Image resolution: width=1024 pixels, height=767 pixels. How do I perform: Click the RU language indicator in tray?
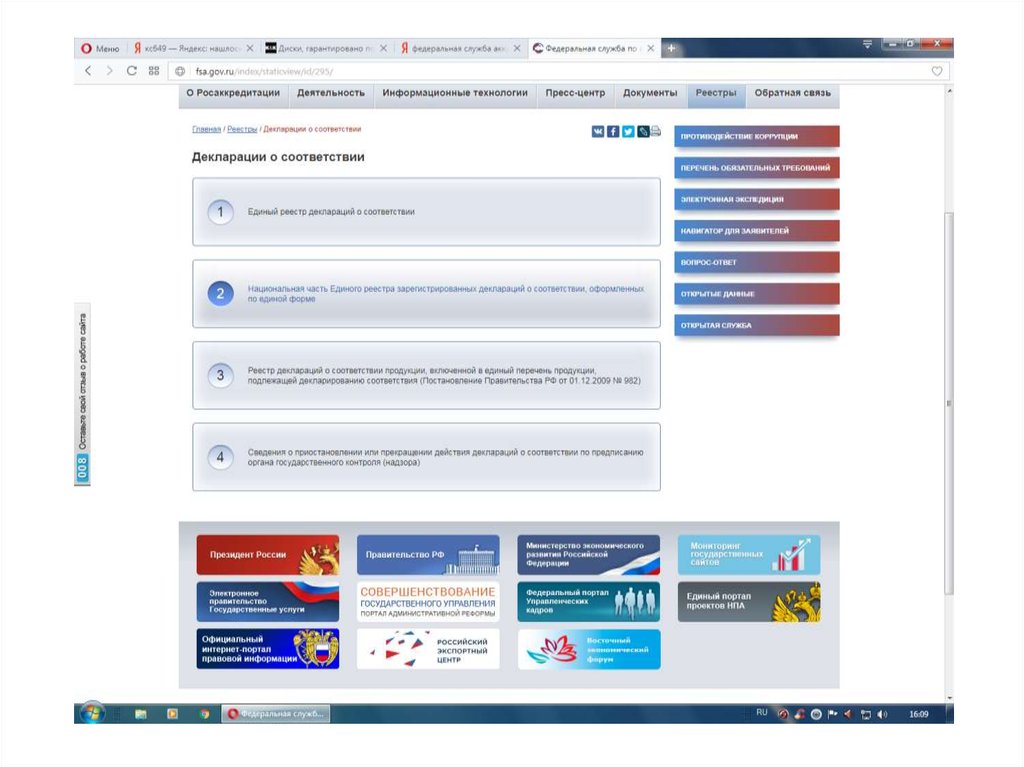coord(762,713)
